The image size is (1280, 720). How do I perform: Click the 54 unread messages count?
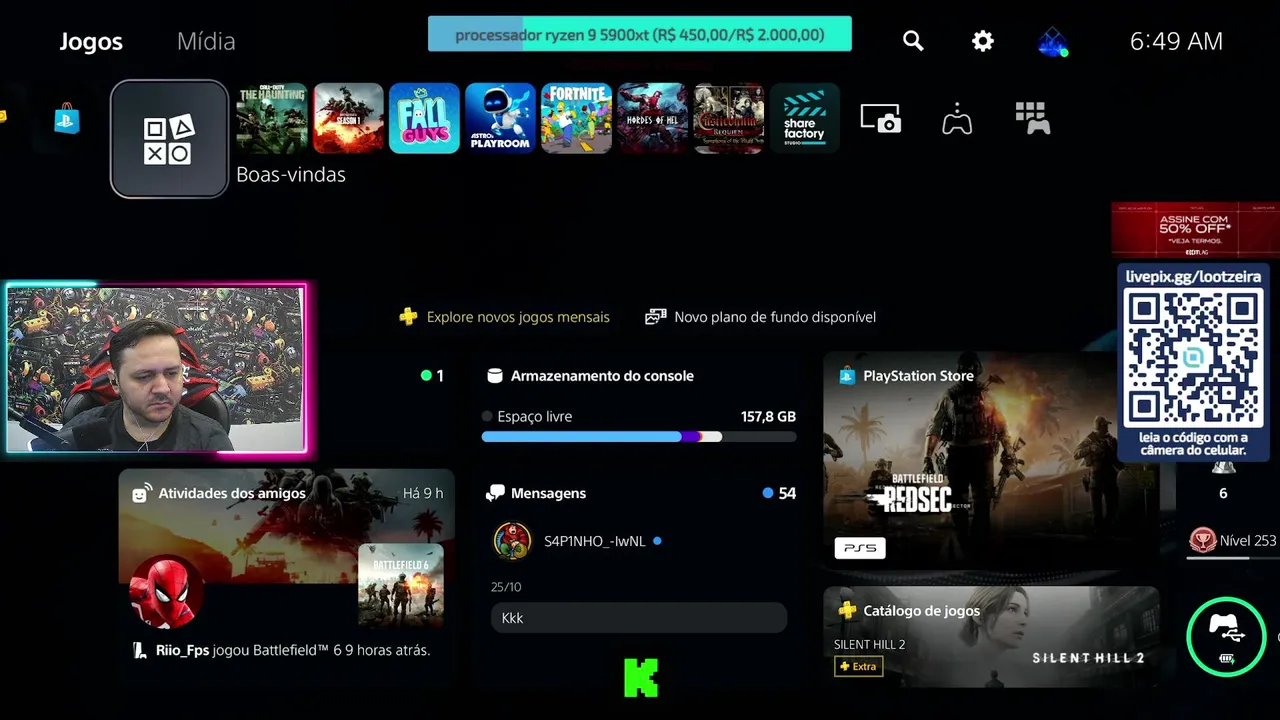click(x=787, y=493)
